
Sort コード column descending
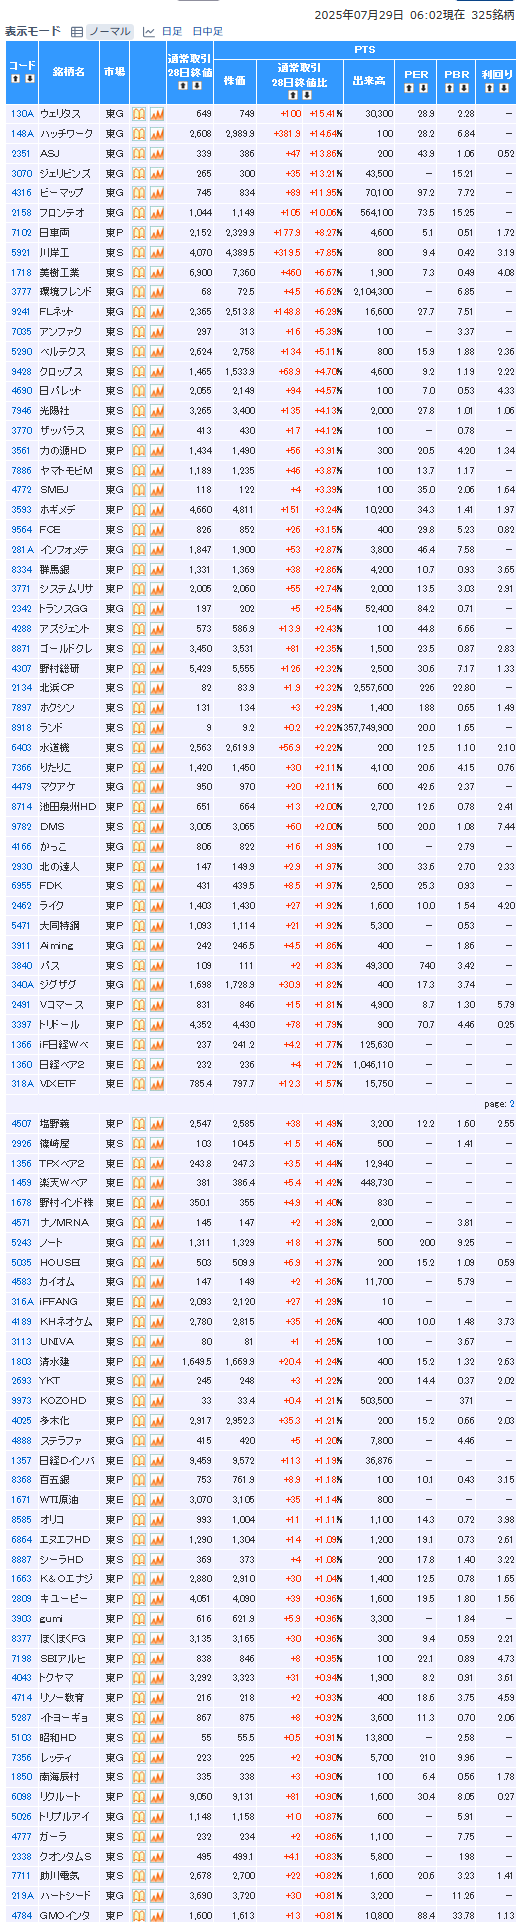coord(28,78)
